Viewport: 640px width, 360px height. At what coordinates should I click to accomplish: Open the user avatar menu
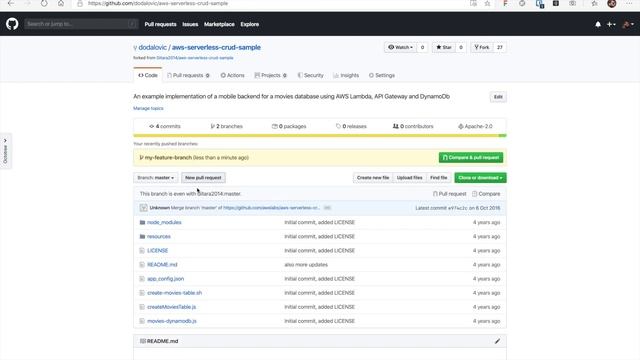click(628, 24)
